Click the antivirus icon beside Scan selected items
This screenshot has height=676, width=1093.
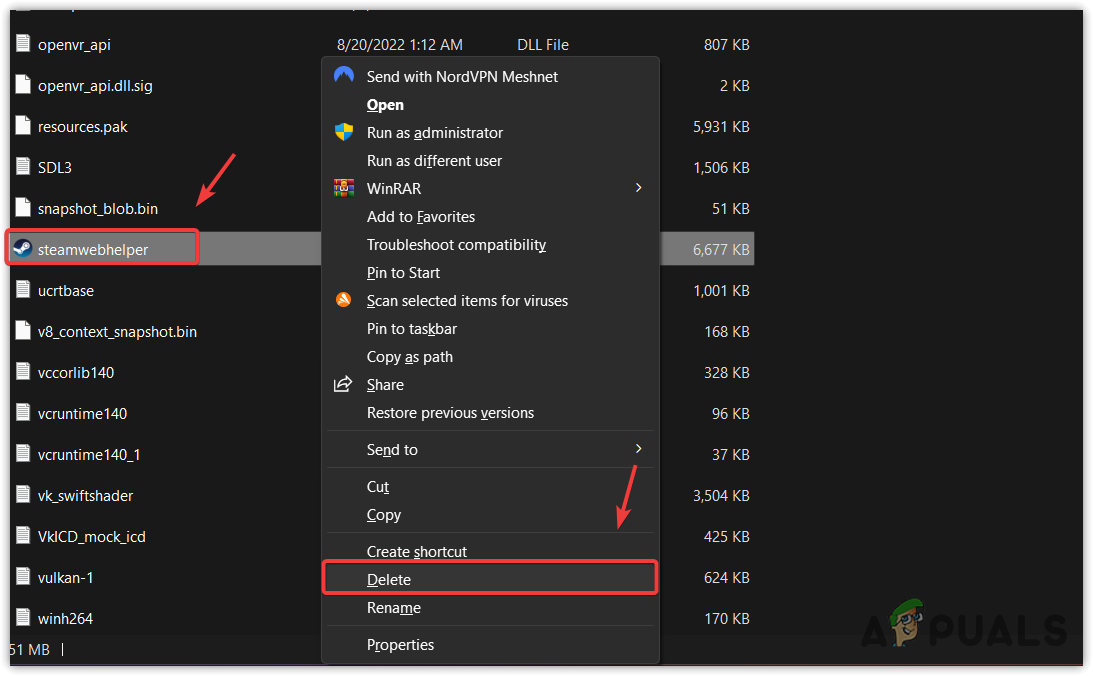click(343, 300)
